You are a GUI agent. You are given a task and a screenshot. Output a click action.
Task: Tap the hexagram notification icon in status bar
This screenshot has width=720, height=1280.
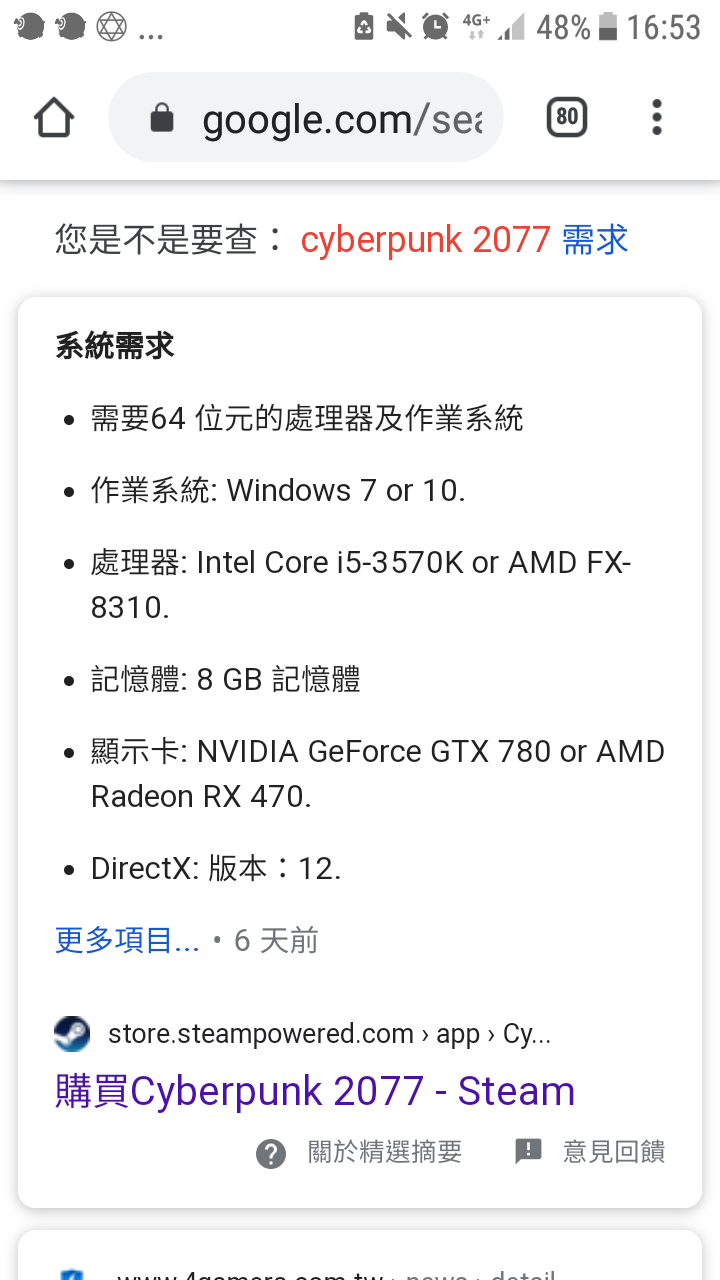click(111, 27)
